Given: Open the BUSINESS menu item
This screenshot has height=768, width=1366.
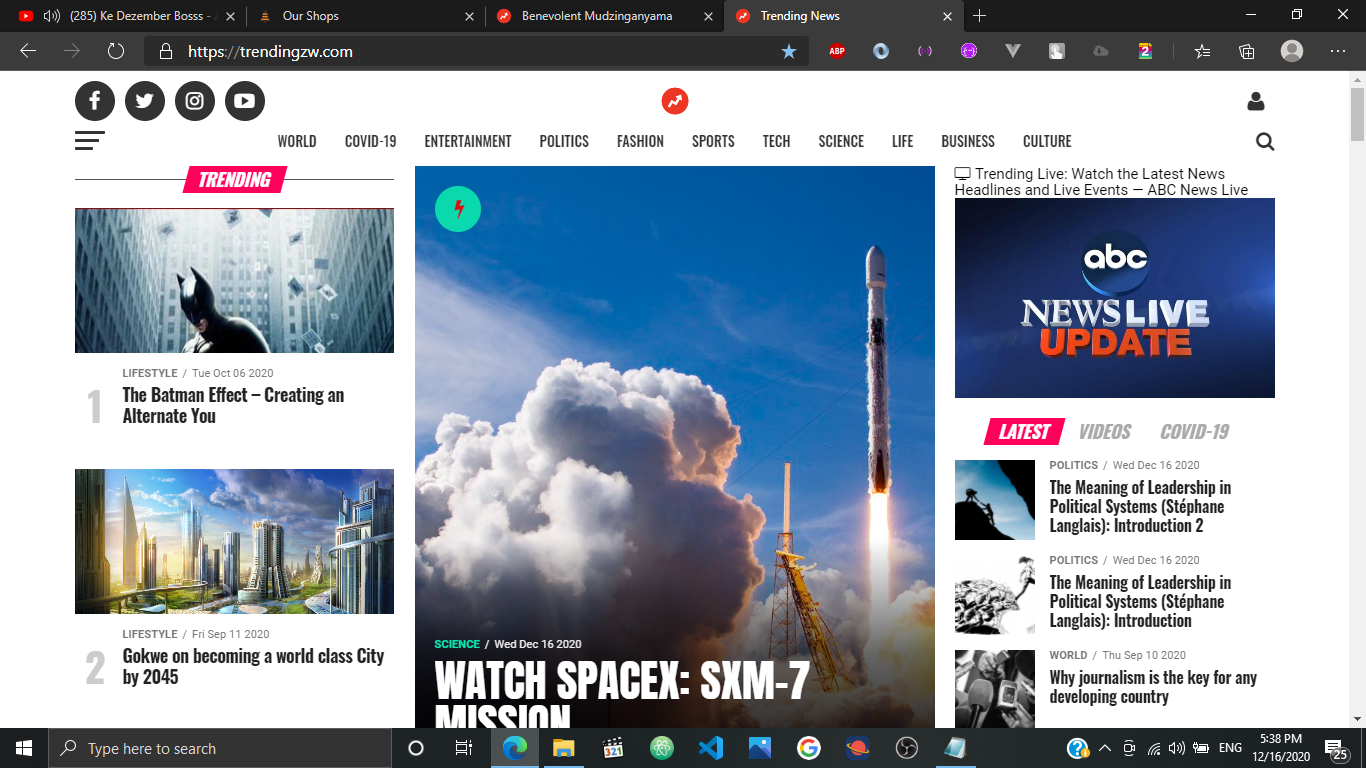Looking at the screenshot, I should click(x=968, y=141).
